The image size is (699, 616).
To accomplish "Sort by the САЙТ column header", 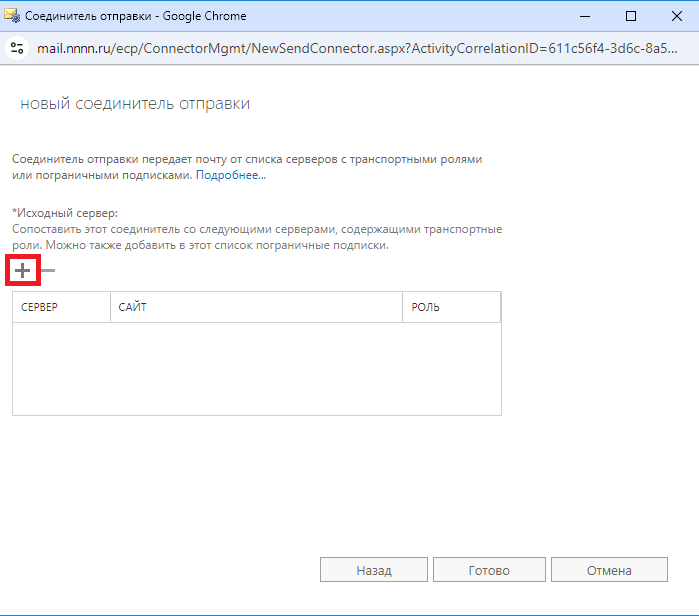I will coord(256,307).
